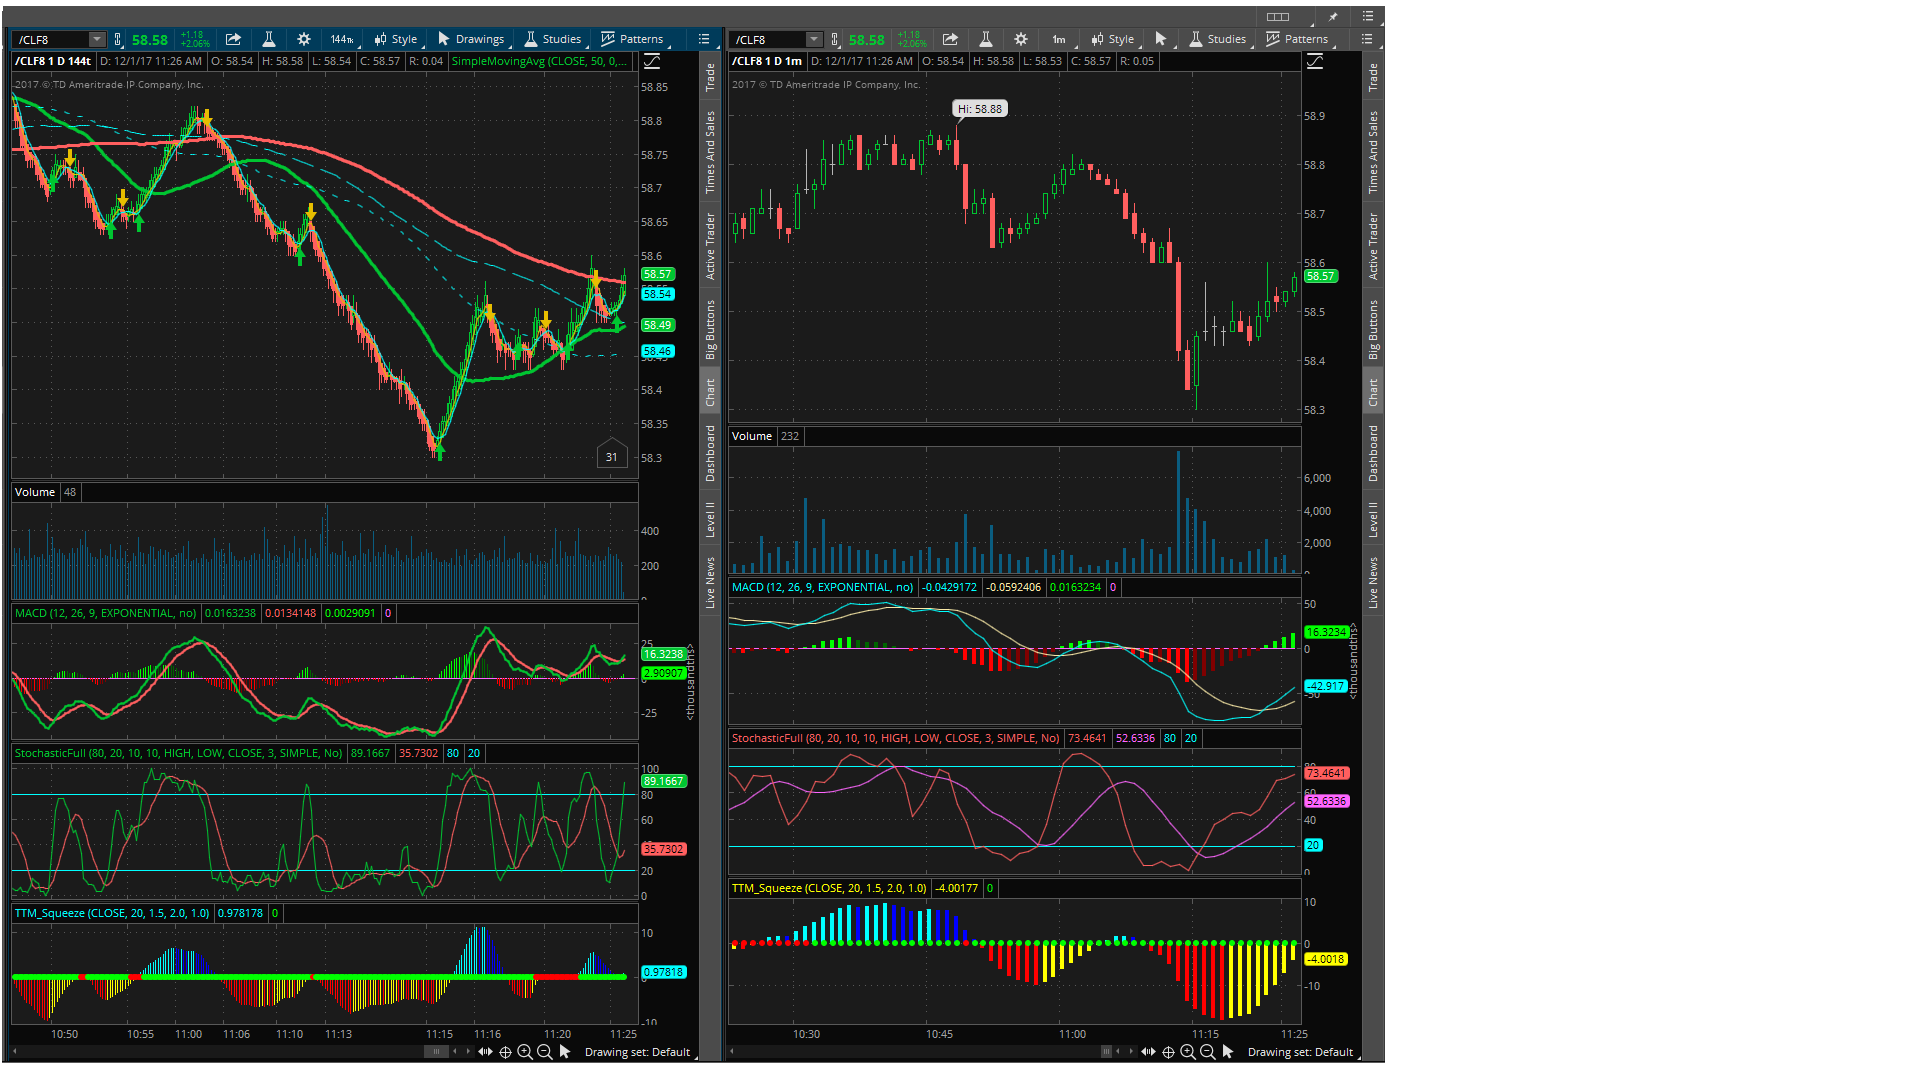Open Active Trader tab on left sidebar

pos(710,246)
